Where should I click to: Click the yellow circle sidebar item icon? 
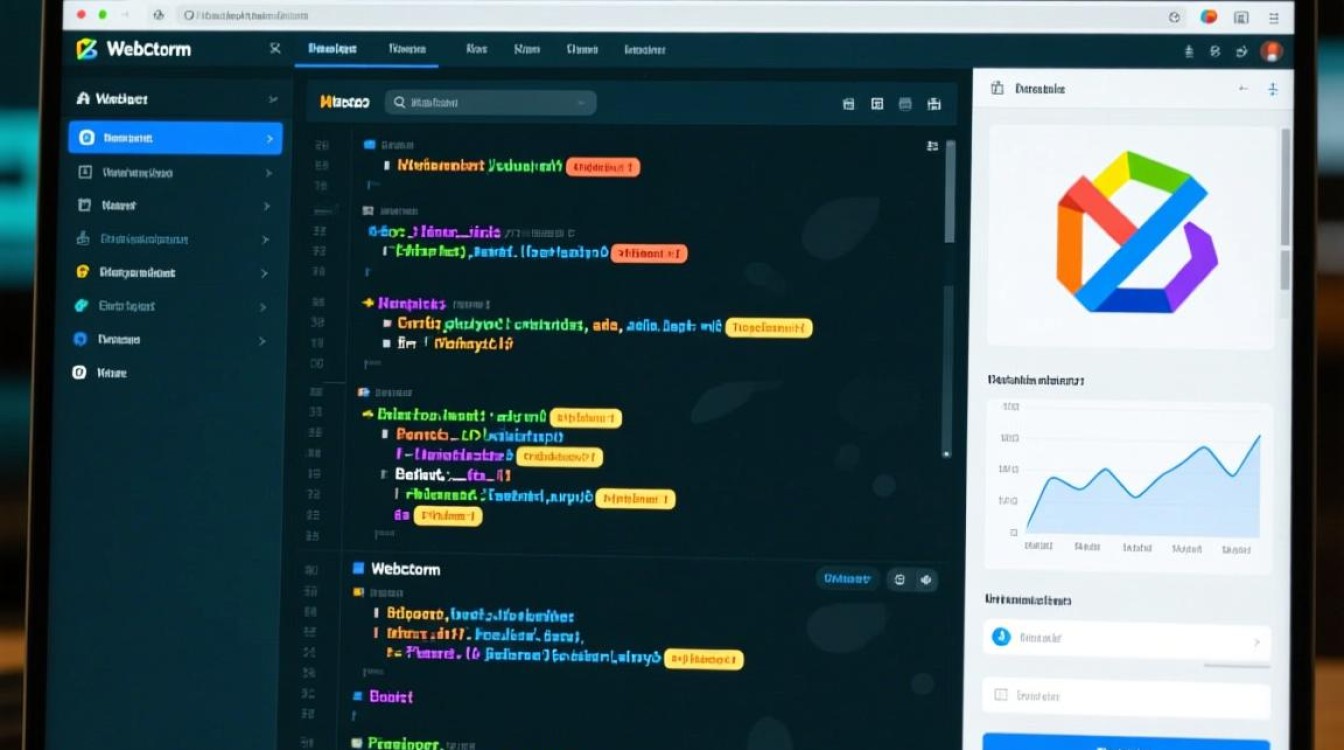(x=82, y=272)
